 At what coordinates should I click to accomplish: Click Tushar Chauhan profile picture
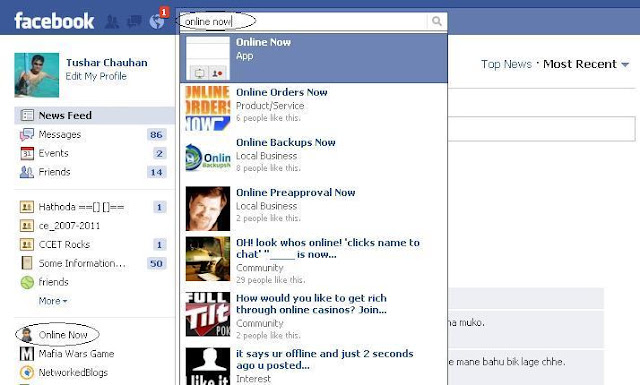[37, 75]
